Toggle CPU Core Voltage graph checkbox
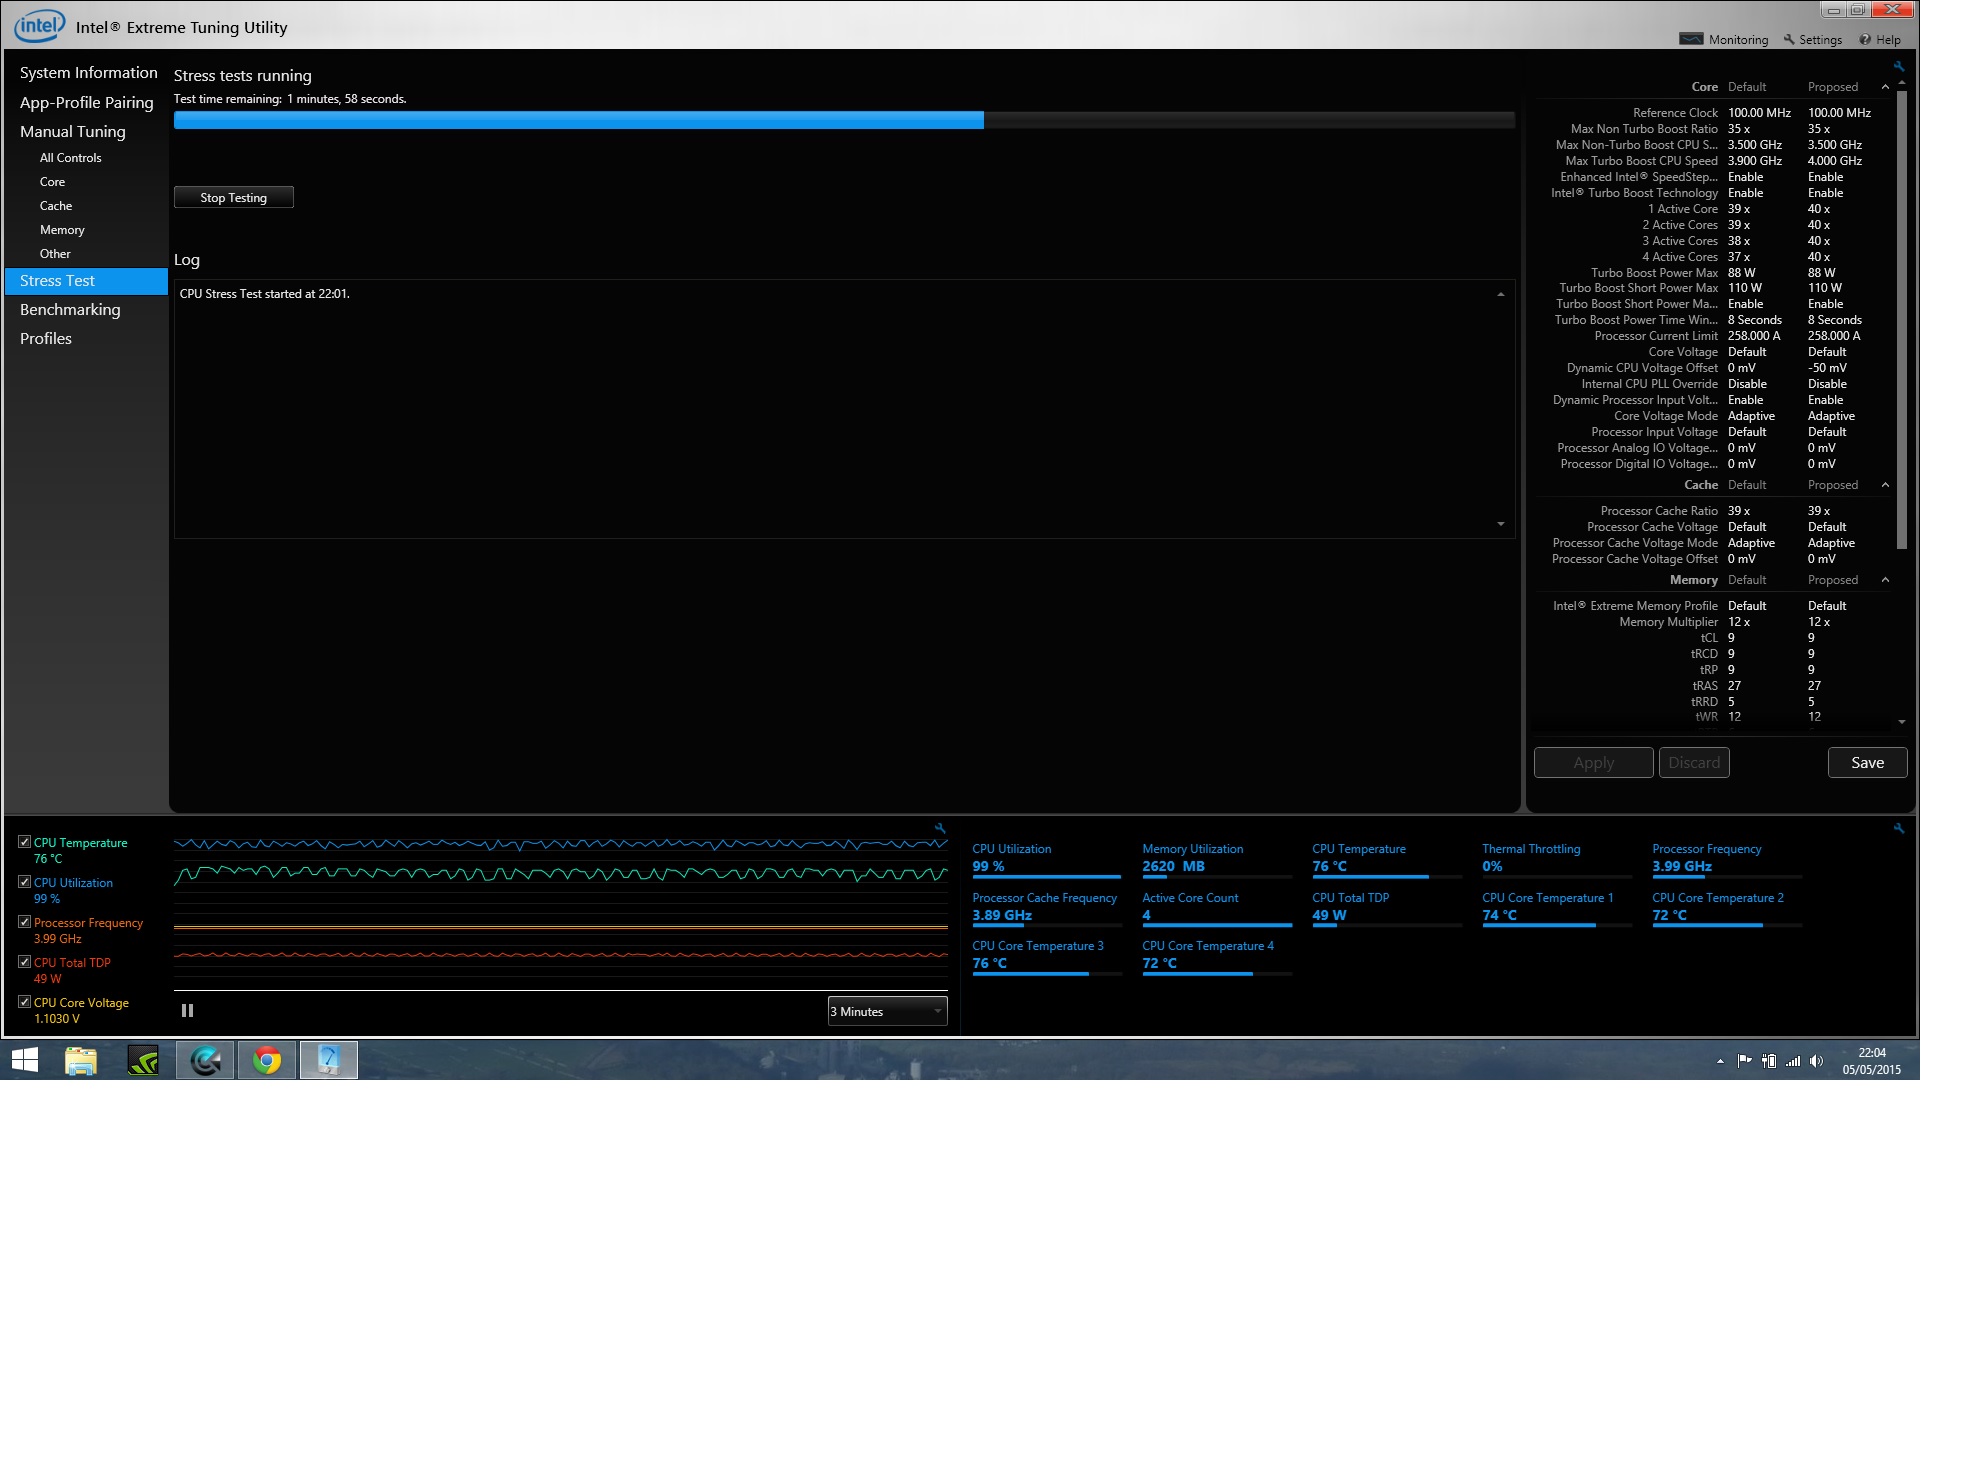The height and width of the screenshot is (1476, 1968). (25, 1002)
